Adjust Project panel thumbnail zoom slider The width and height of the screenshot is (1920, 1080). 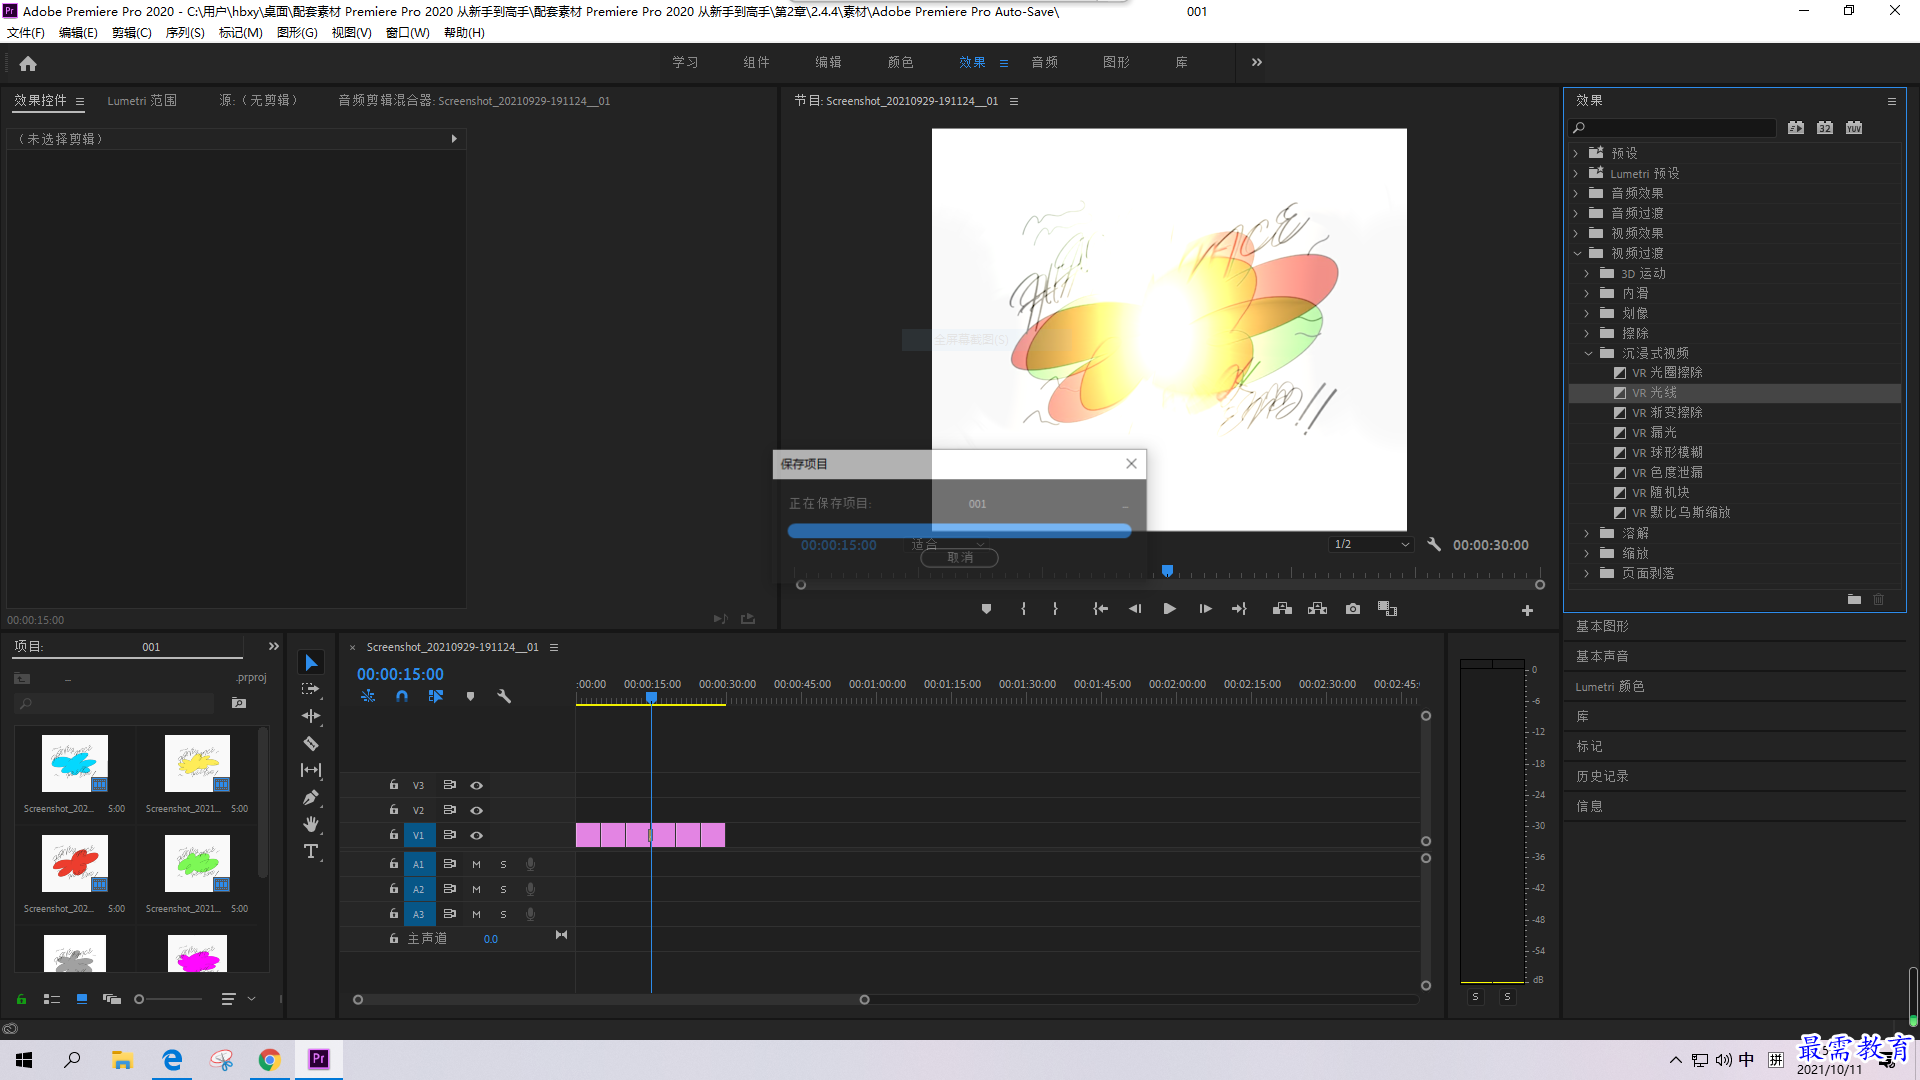(139, 999)
